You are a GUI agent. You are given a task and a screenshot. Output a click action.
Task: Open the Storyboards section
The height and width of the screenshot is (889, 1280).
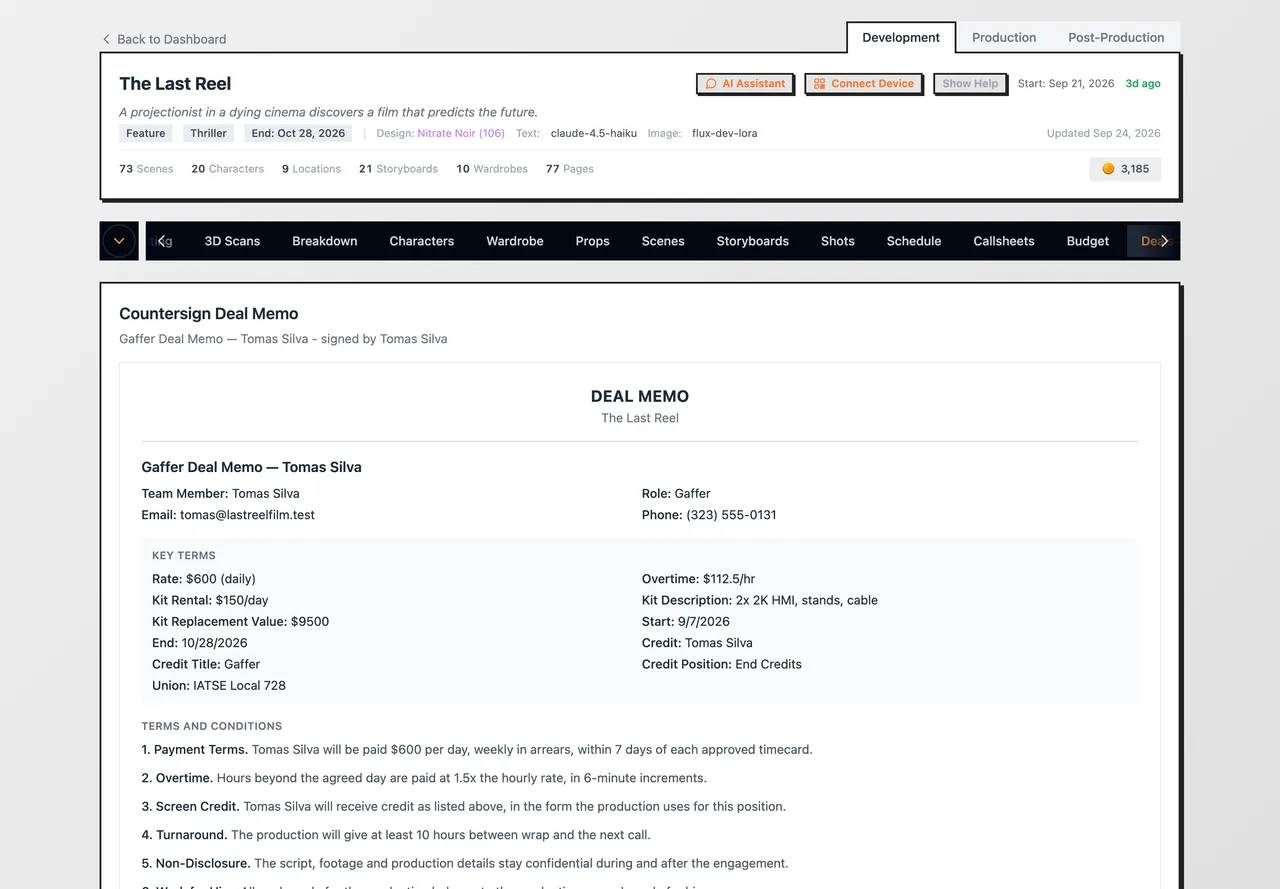(x=753, y=241)
